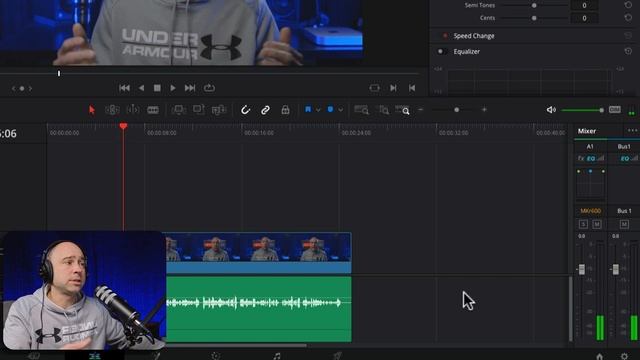640x360 pixels.
Task: Click the red timeline playhead marker
Action: tap(123, 126)
